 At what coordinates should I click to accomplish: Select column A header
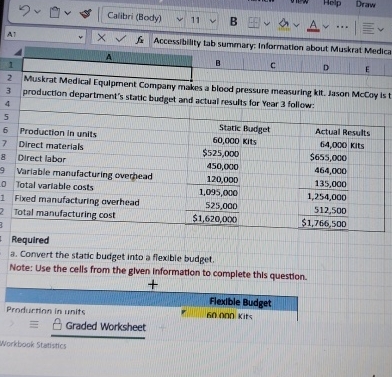108,57
